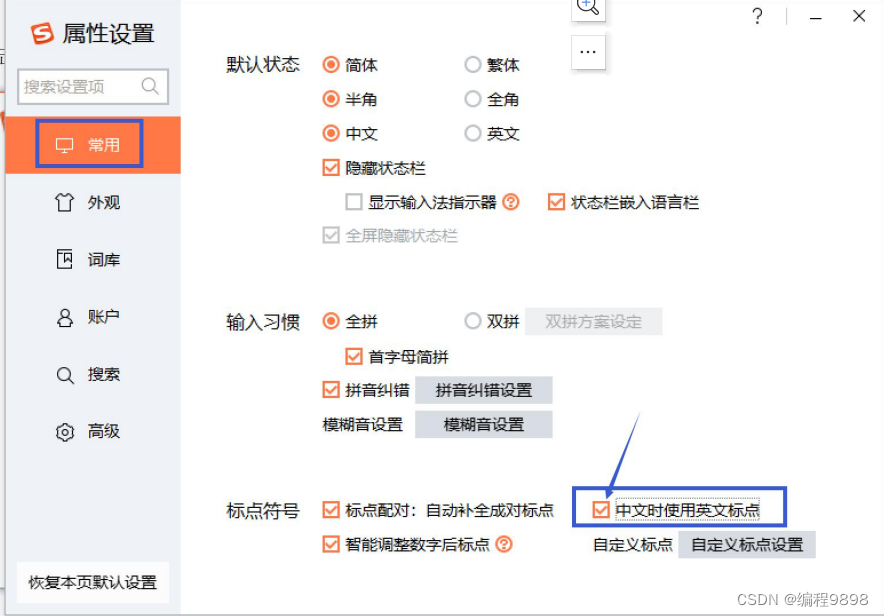The image size is (884, 616).
Task: Select the 繁体 radio option
Action: 472,65
